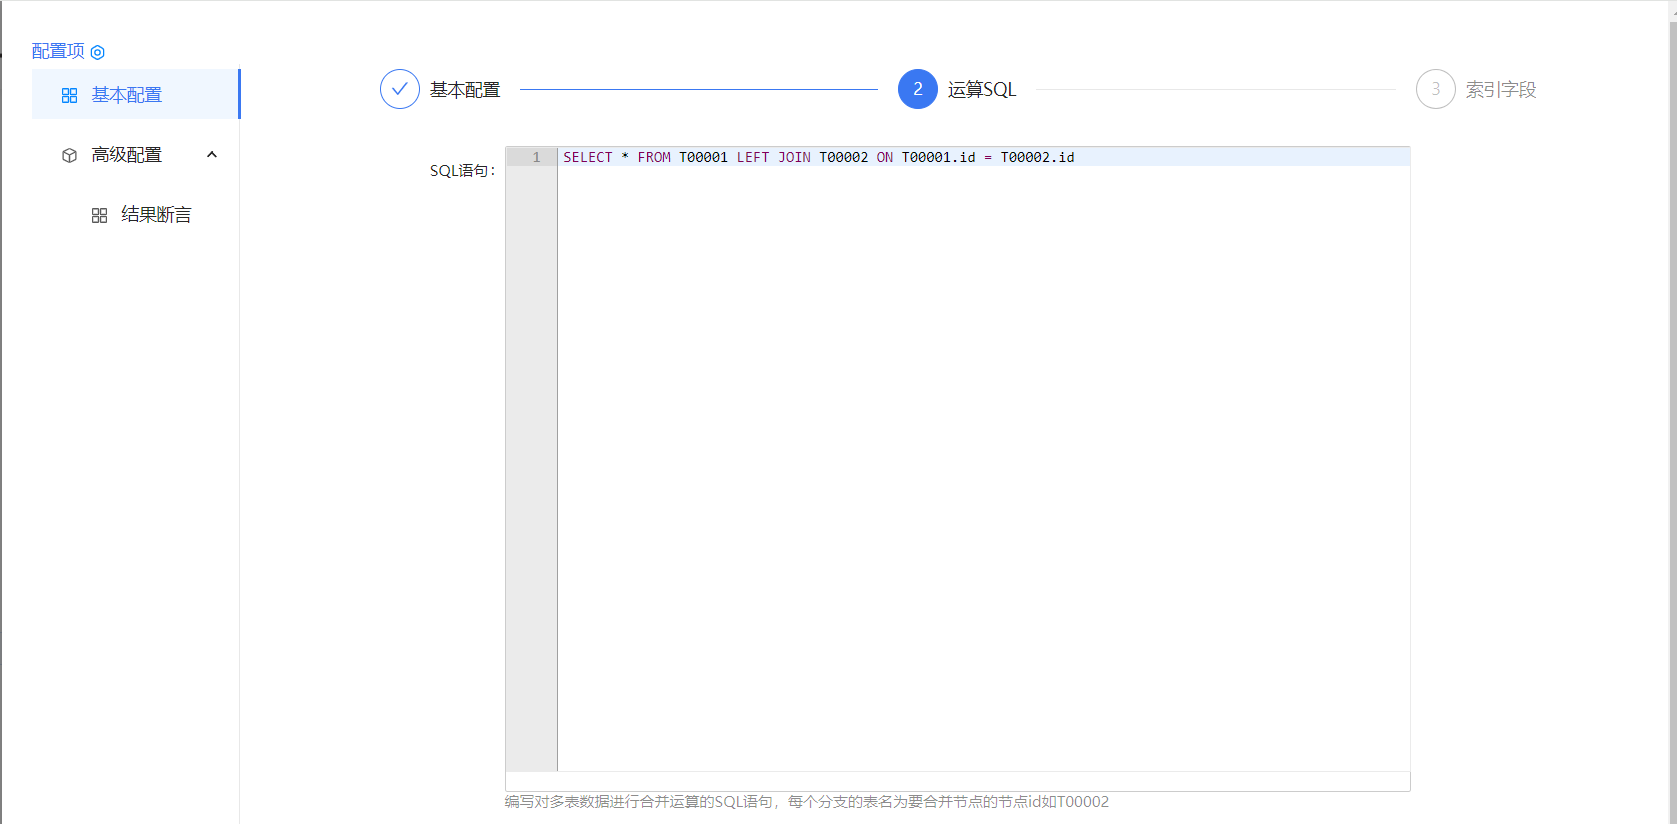This screenshot has height=824, width=1677.
Task: Go to the 索引字段 step label
Action: (x=1500, y=90)
